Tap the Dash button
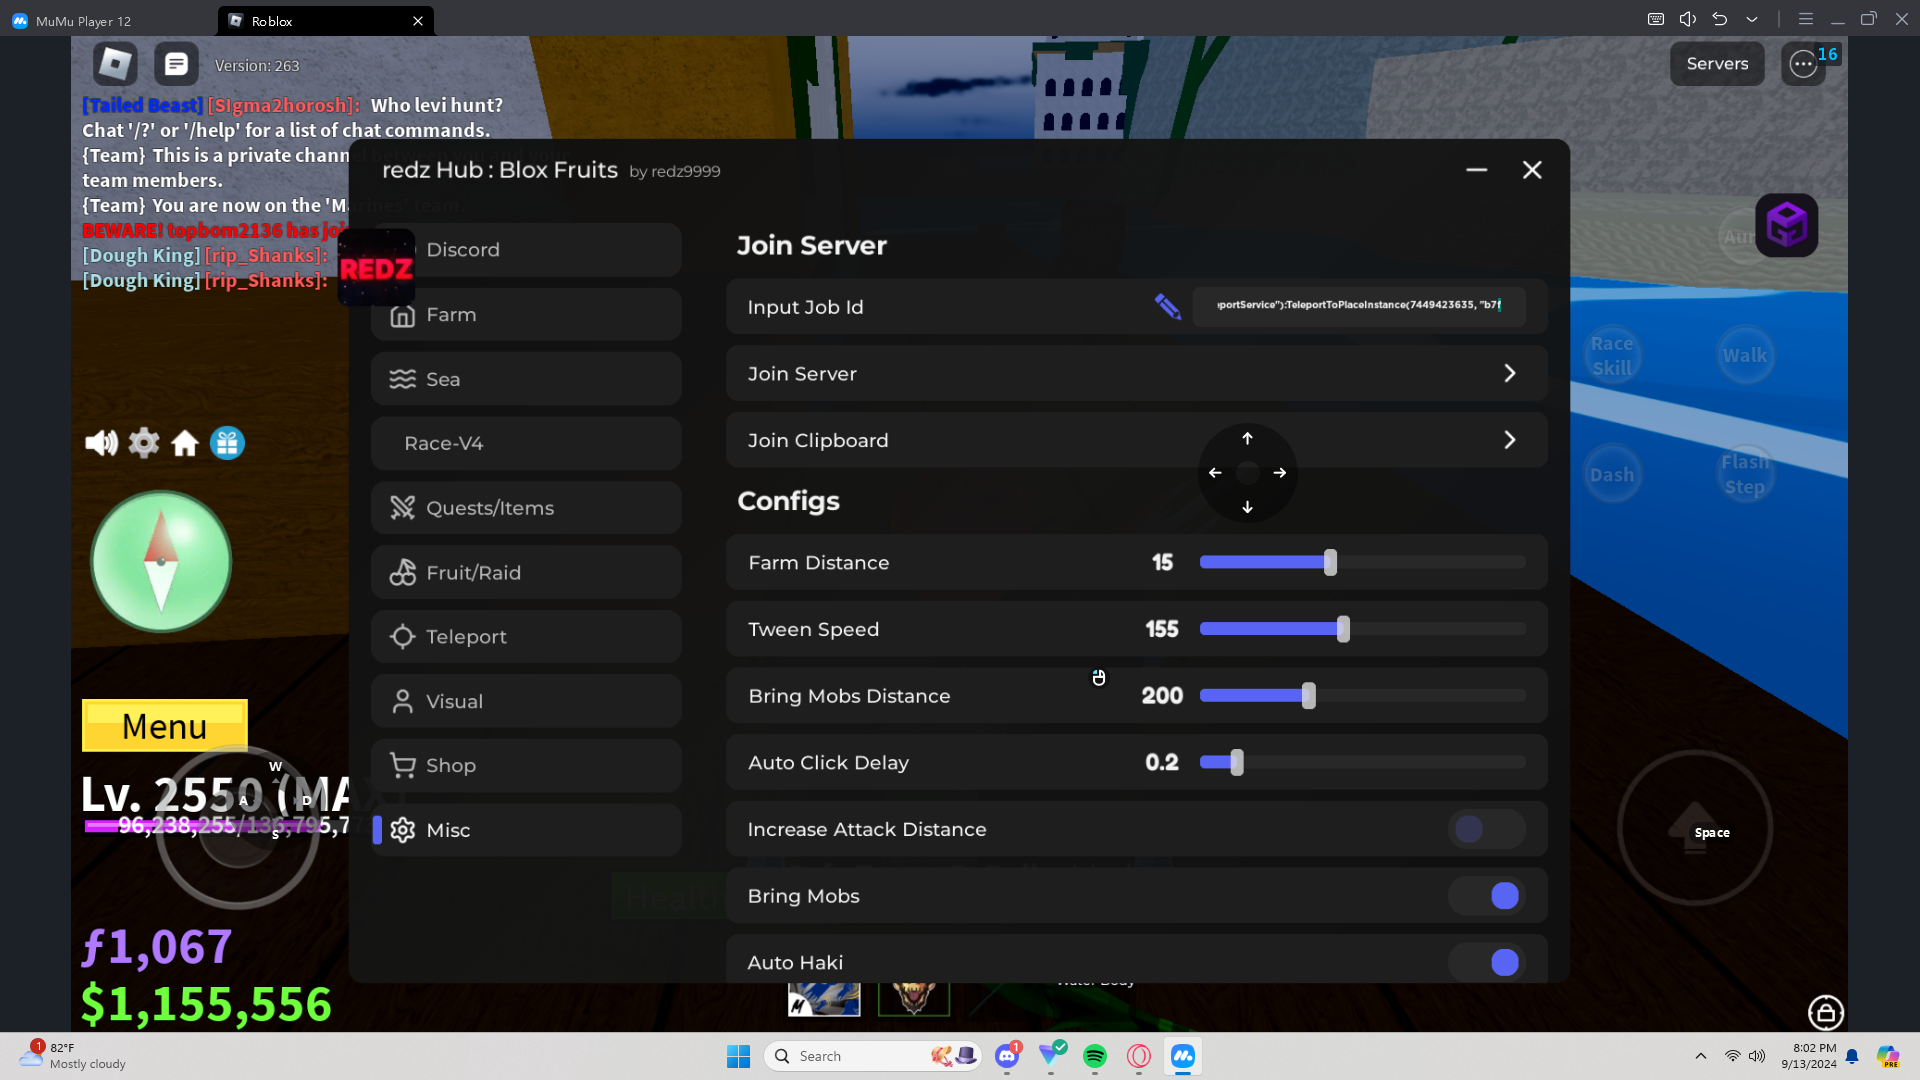This screenshot has width=1920, height=1080. pyautogui.click(x=1612, y=475)
